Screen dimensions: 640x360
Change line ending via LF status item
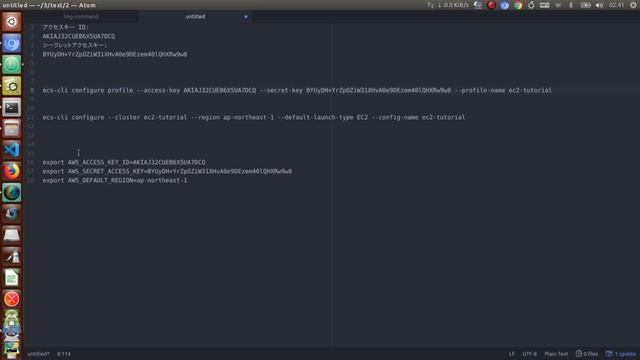(x=511, y=354)
